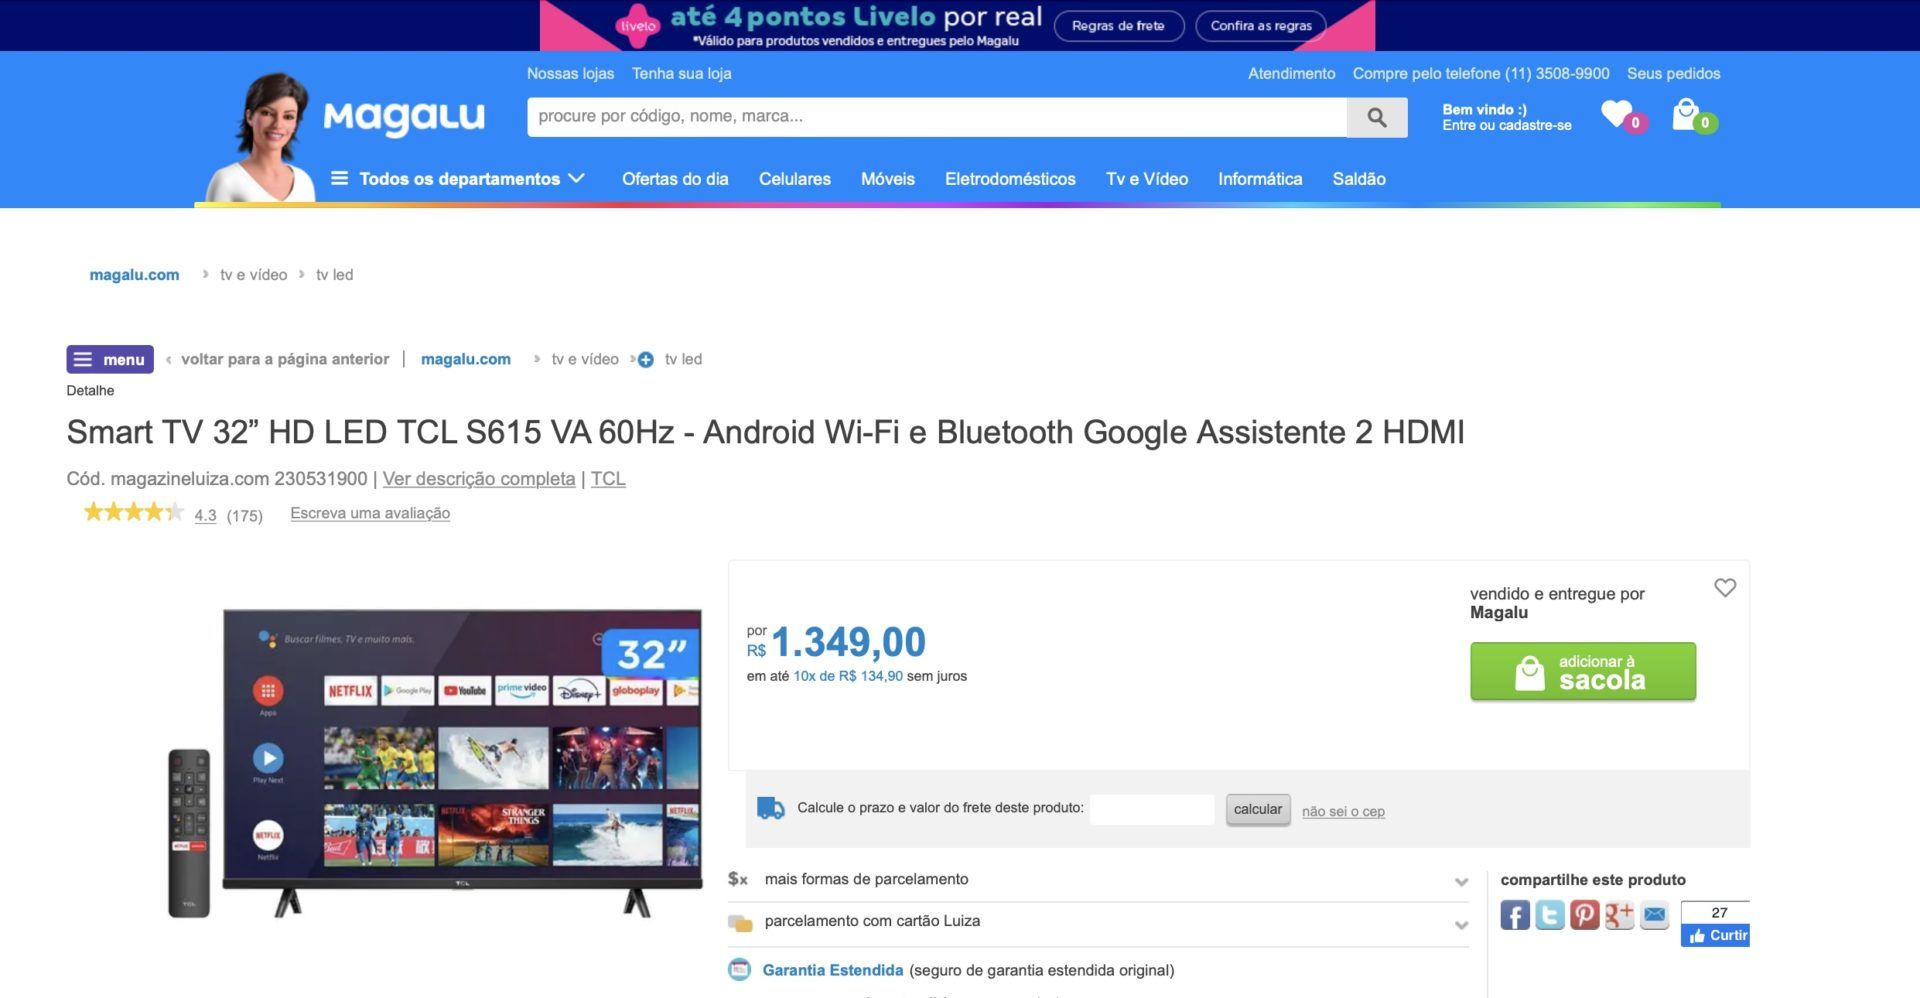Screen dimensions: 1920x998
Task: Click the Magalu logo
Action: coord(404,117)
